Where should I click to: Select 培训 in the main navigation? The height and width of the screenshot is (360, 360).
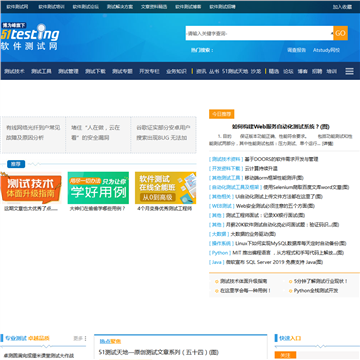point(332,71)
